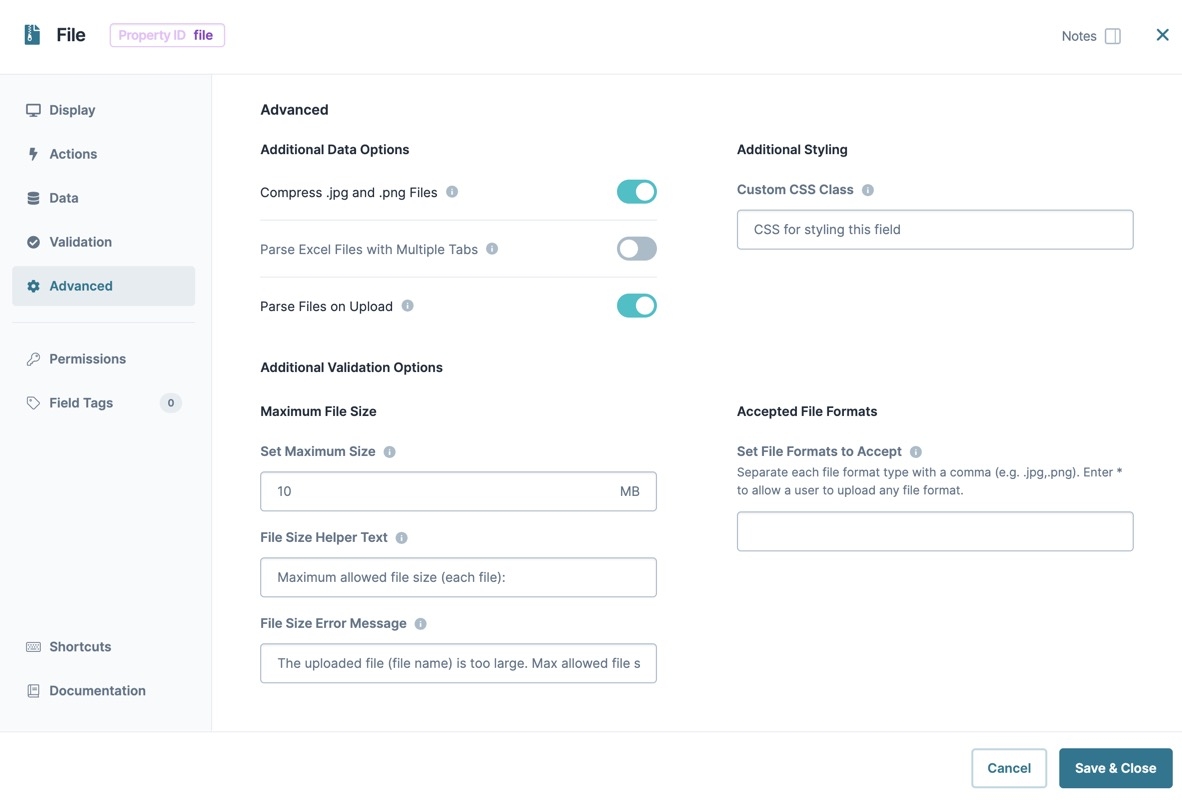Click info icon beside Compress .jpg and .png Files
Viewport: 1182px width, 803px height.
pyautogui.click(x=452, y=192)
